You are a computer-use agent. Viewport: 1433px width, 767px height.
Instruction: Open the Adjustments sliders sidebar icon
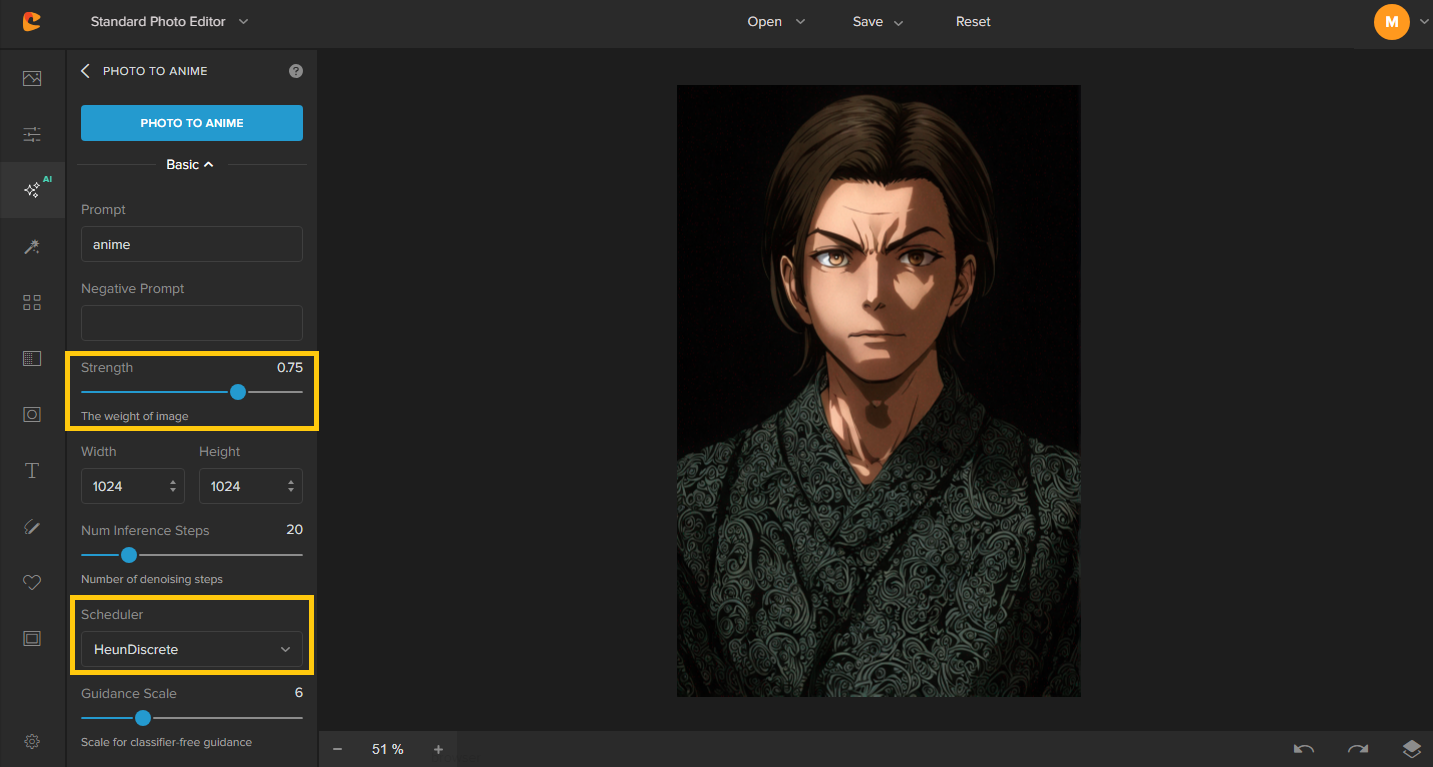[x=32, y=134]
